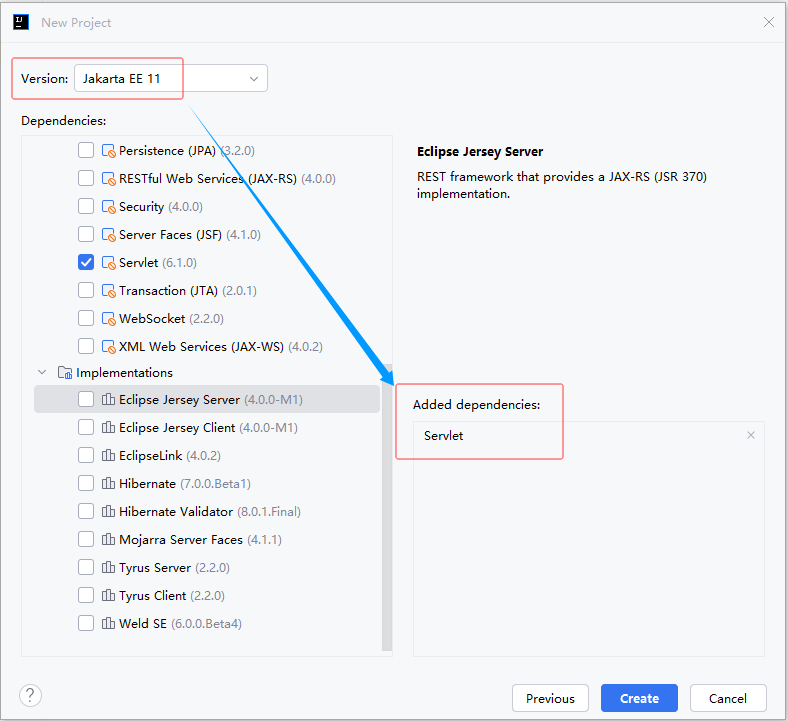Click the XML Web Services specification icon
This screenshot has height=721, width=788.
(109, 347)
